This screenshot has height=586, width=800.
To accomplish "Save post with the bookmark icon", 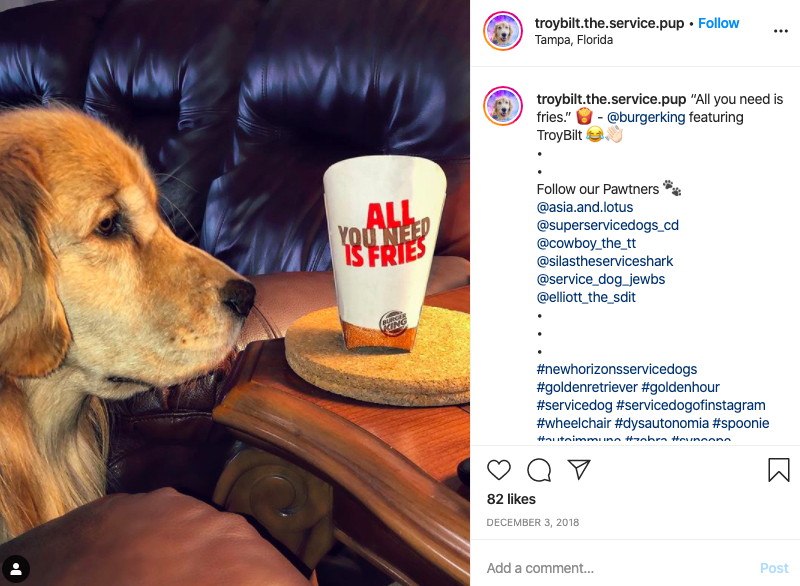I will click(x=779, y=470).
